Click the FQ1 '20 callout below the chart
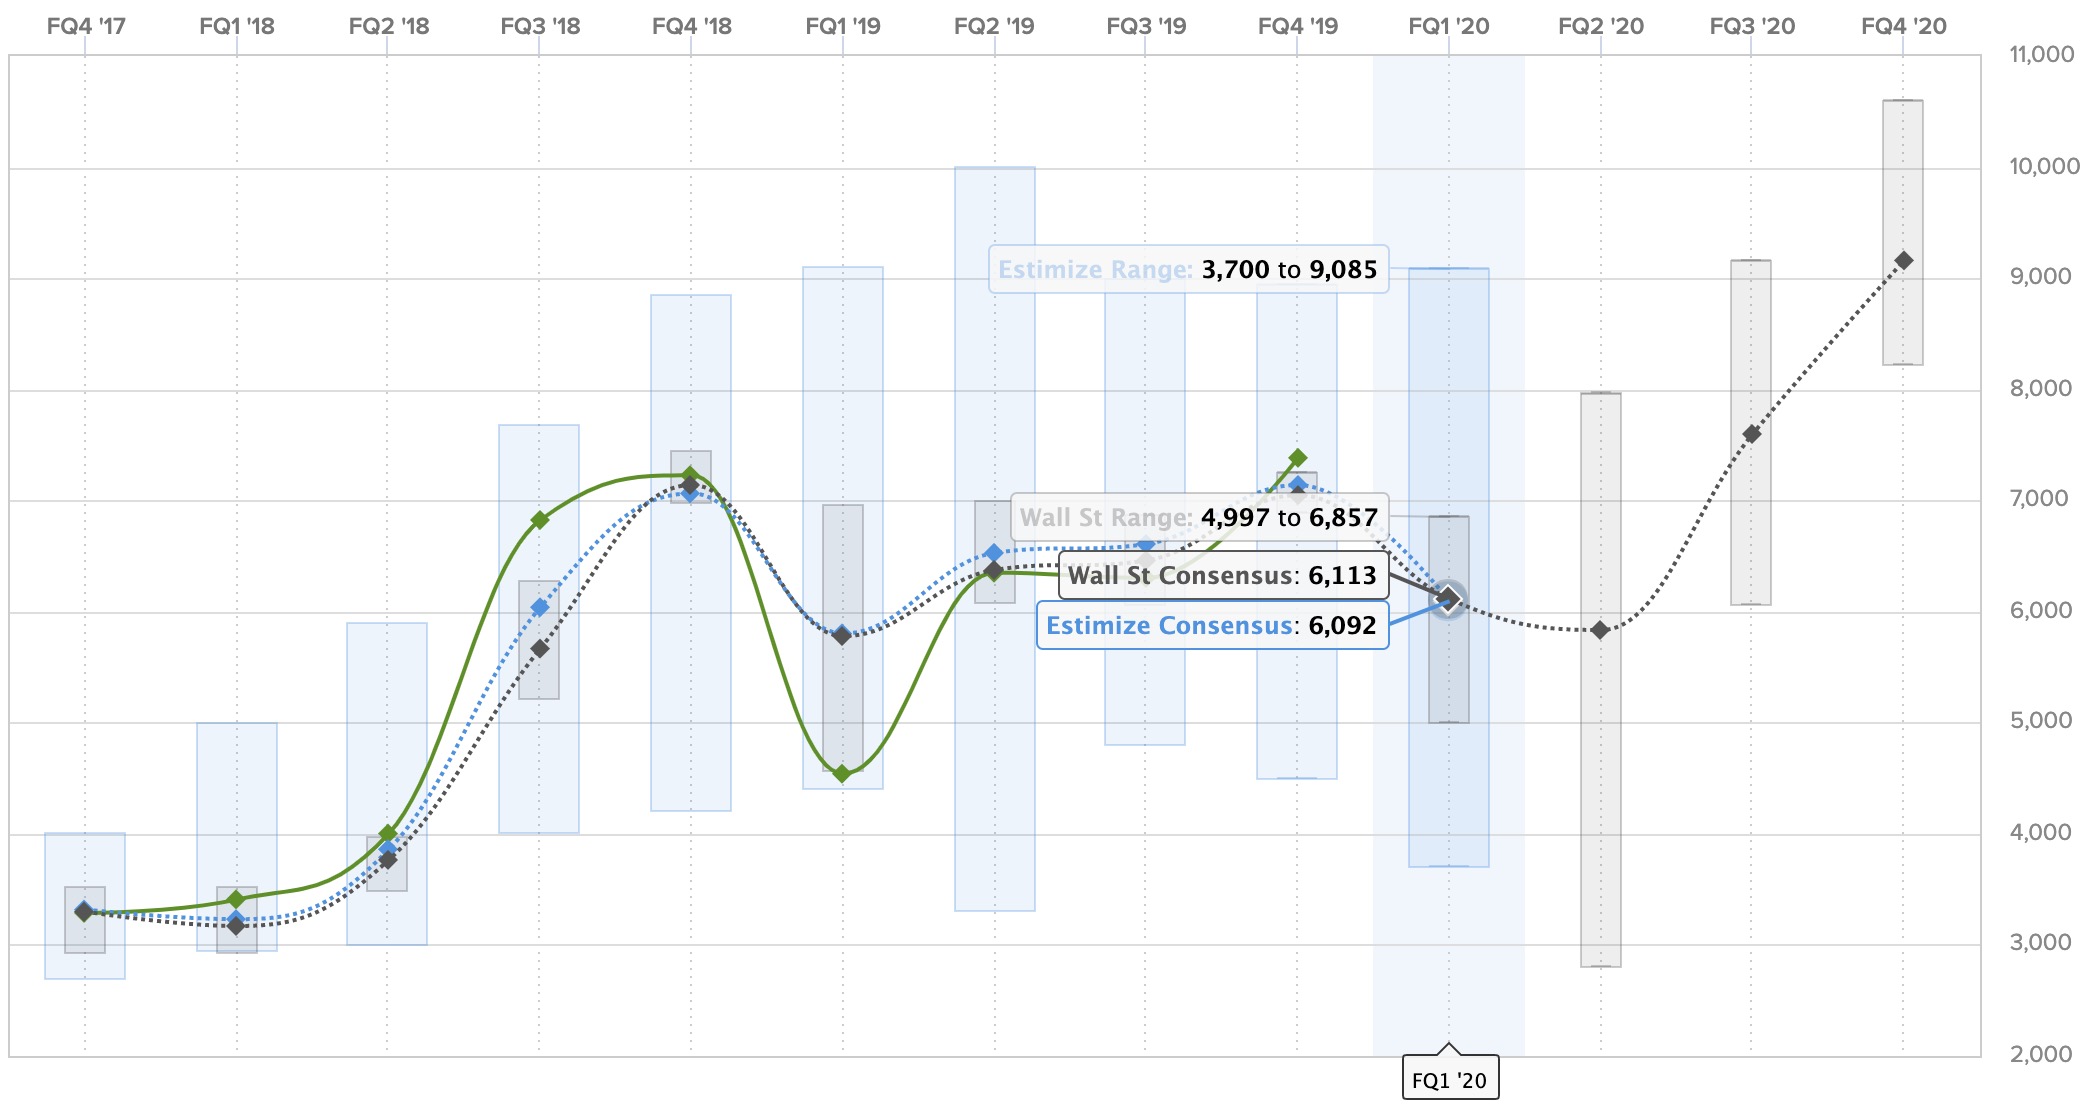 [1449, 1080]
